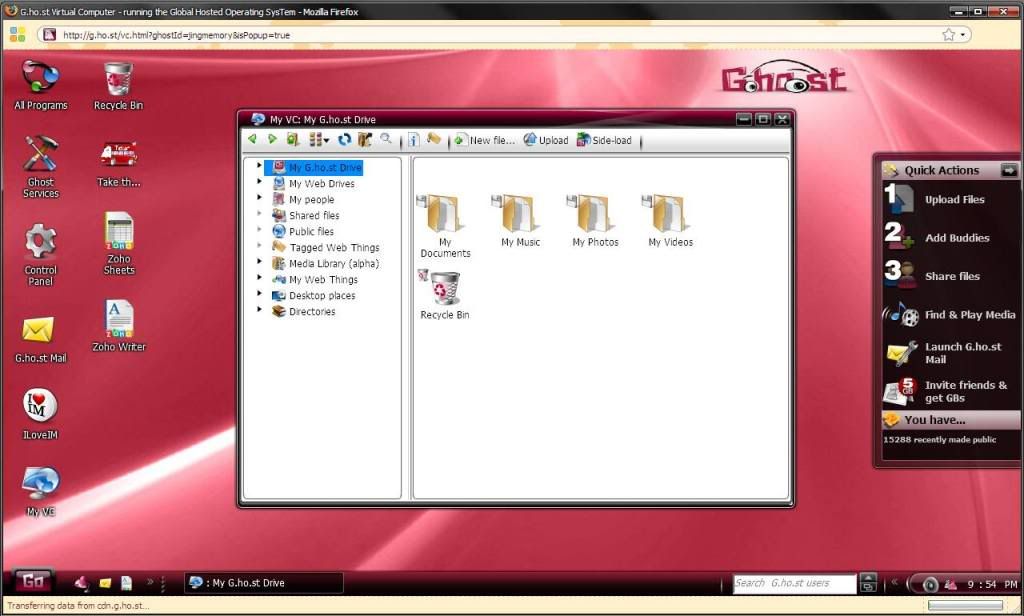This screenshot has height=616, width=1024.
Task: Take the tour via the desktop icon
Action: click(x=118, y=163)
